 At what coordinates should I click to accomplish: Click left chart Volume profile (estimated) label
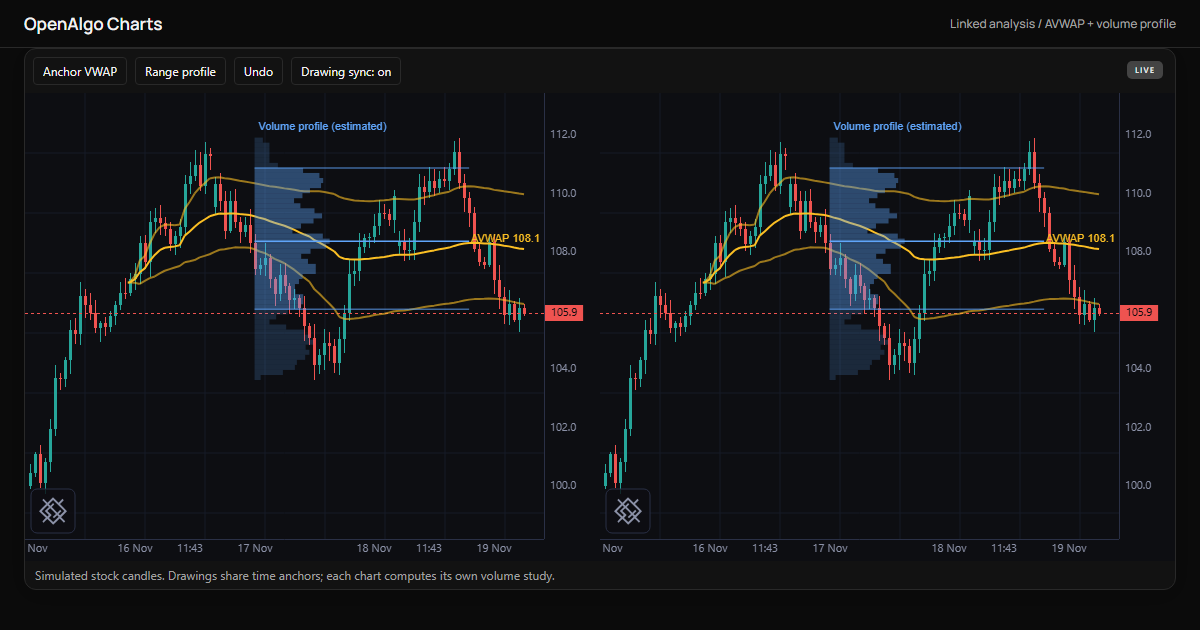click(322, 126)
